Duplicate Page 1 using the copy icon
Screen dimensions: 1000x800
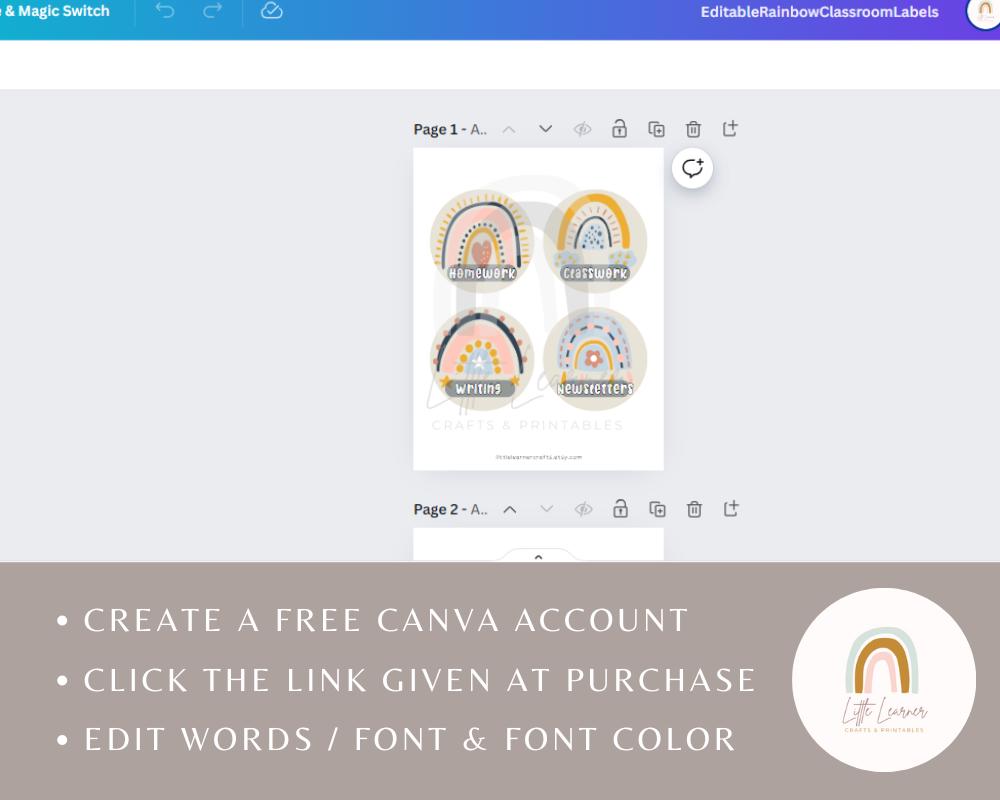656,128
